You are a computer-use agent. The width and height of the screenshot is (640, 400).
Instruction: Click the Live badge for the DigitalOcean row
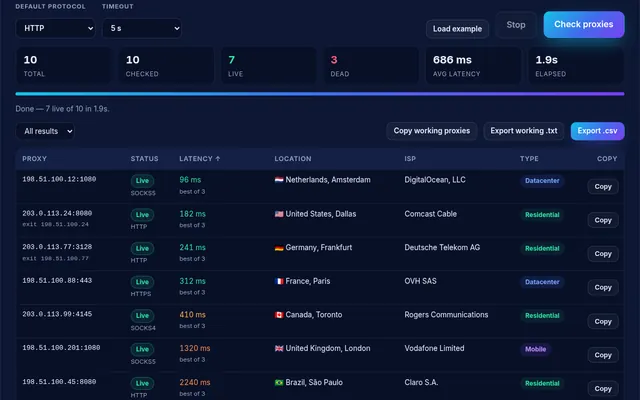click(x=142, y=181)
